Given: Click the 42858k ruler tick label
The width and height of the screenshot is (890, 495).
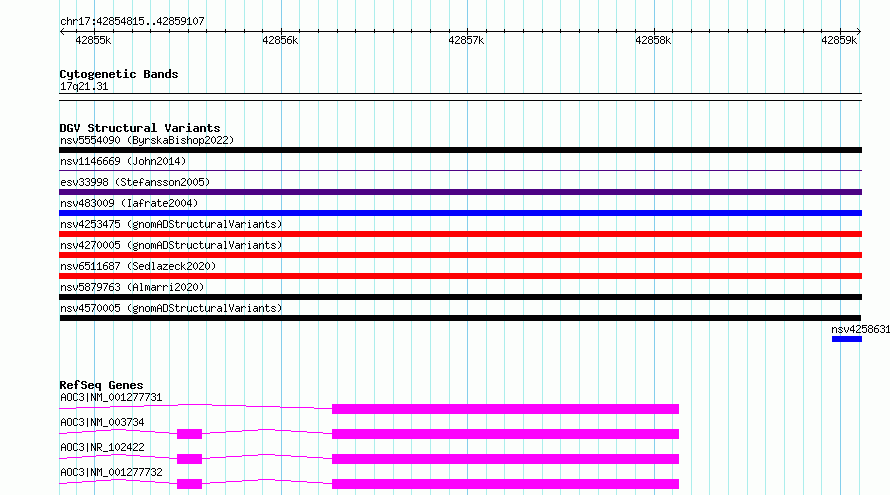Looking at the screenshot, I should coord(653,40).
